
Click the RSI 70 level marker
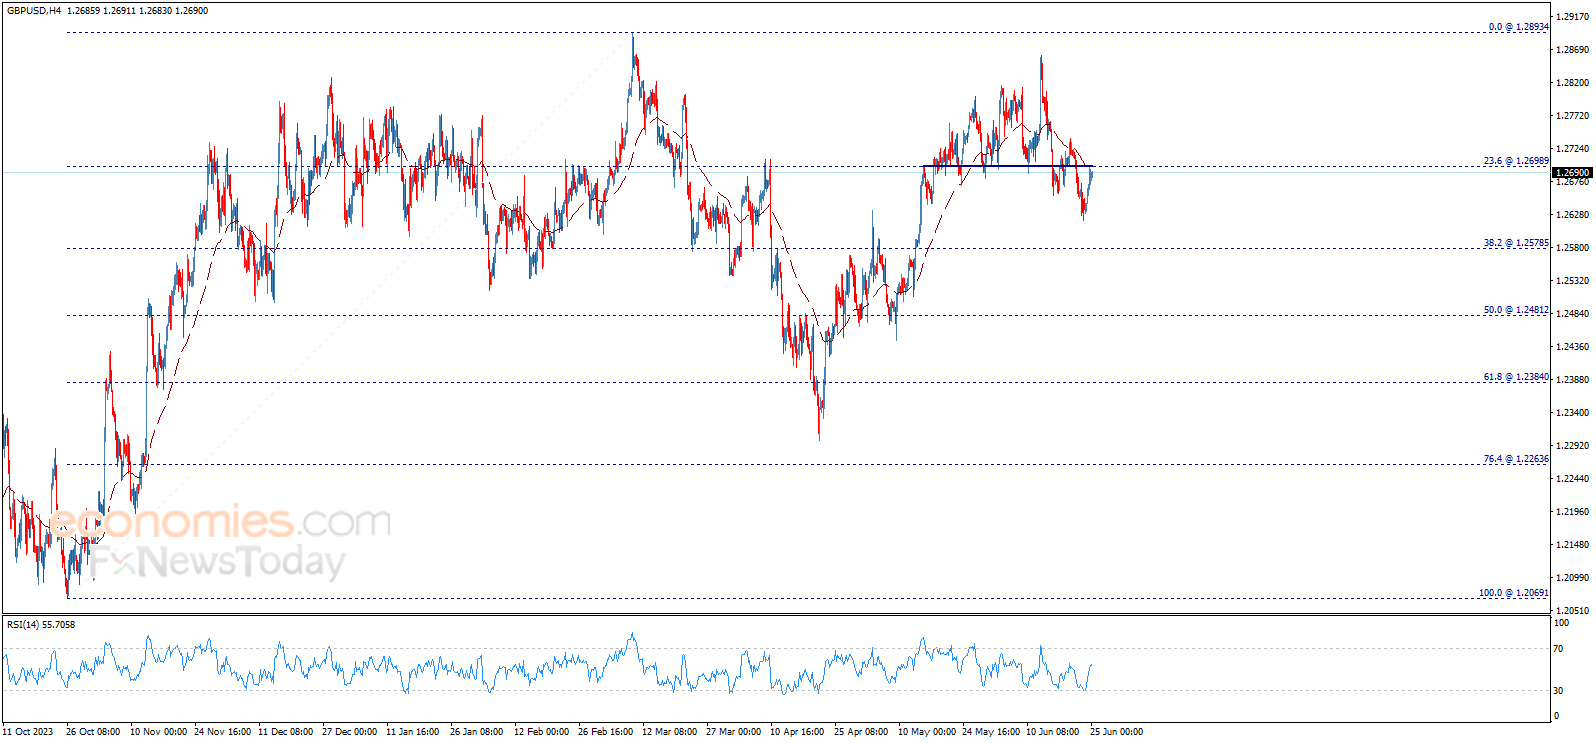coord(1558,649)
